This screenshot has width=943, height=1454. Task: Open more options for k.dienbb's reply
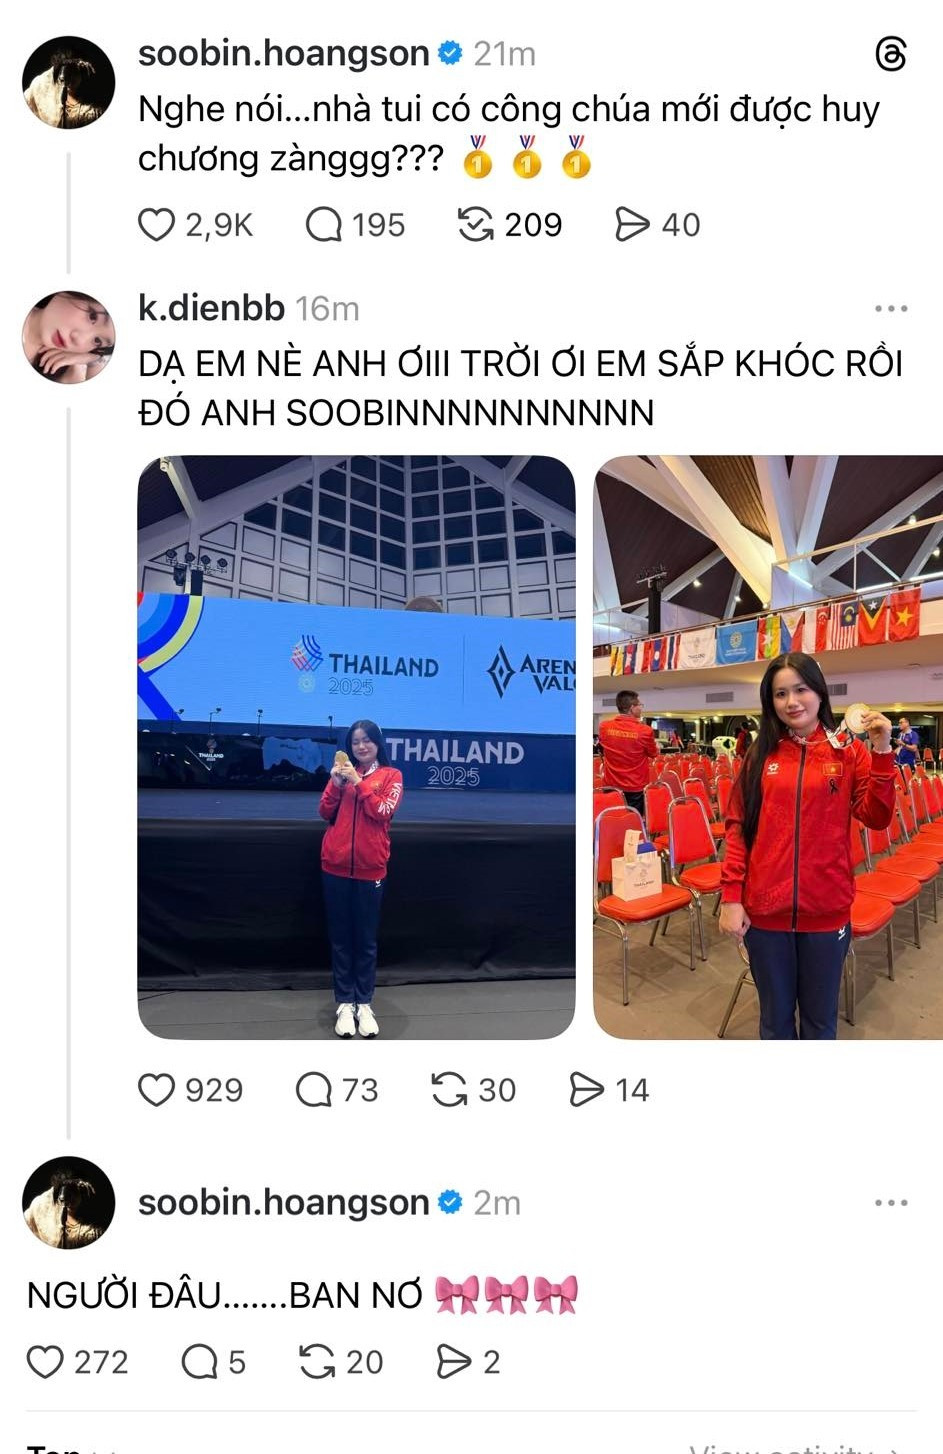click(x=890, y=309)
